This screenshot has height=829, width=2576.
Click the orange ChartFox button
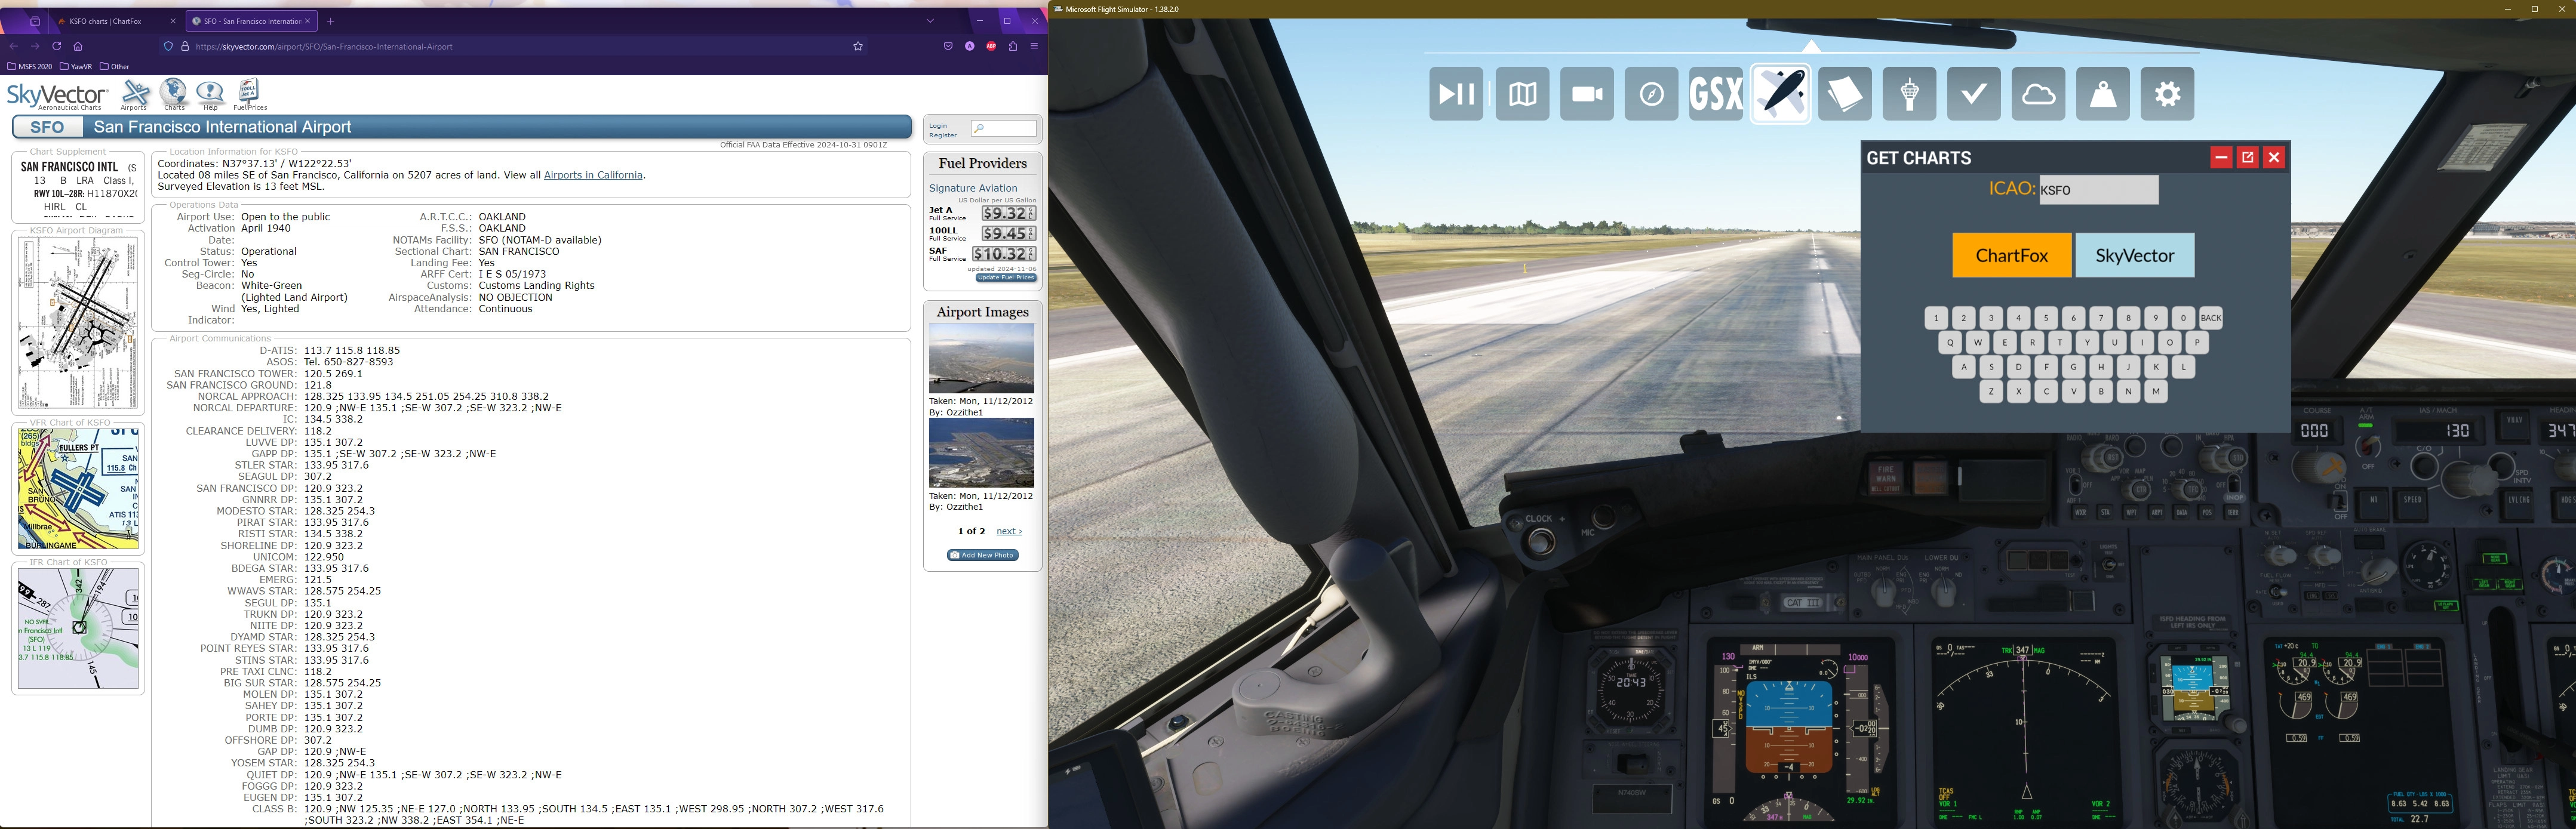tap(2012, 255)
